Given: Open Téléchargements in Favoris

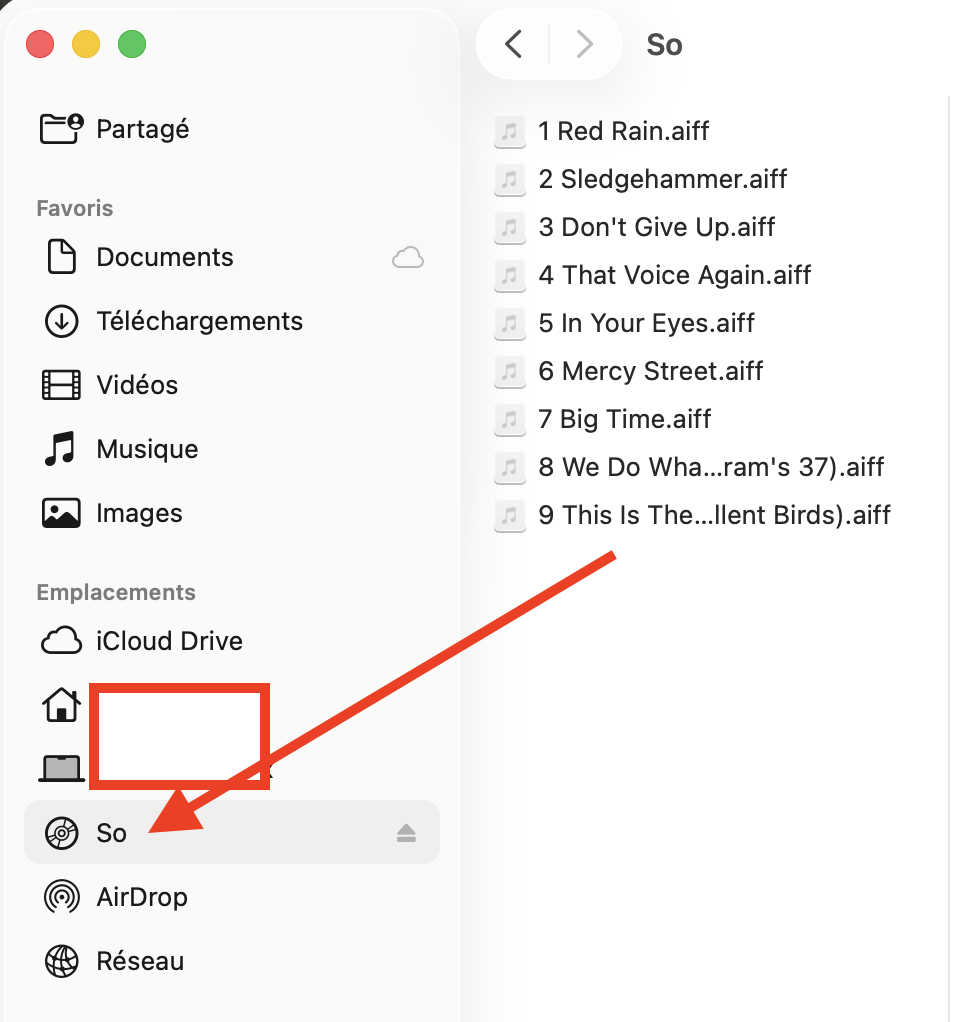Looking at the screenshot, I should pyautogui.click(x=199, y=321).
